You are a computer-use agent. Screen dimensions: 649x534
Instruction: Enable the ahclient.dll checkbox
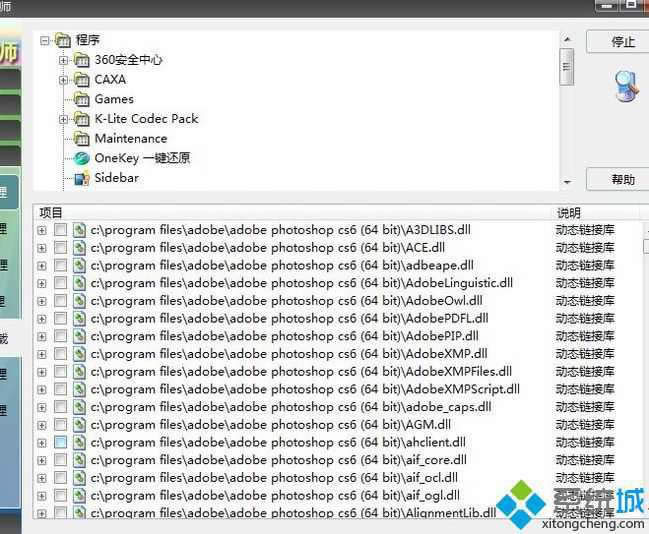[x=60, y=443]
